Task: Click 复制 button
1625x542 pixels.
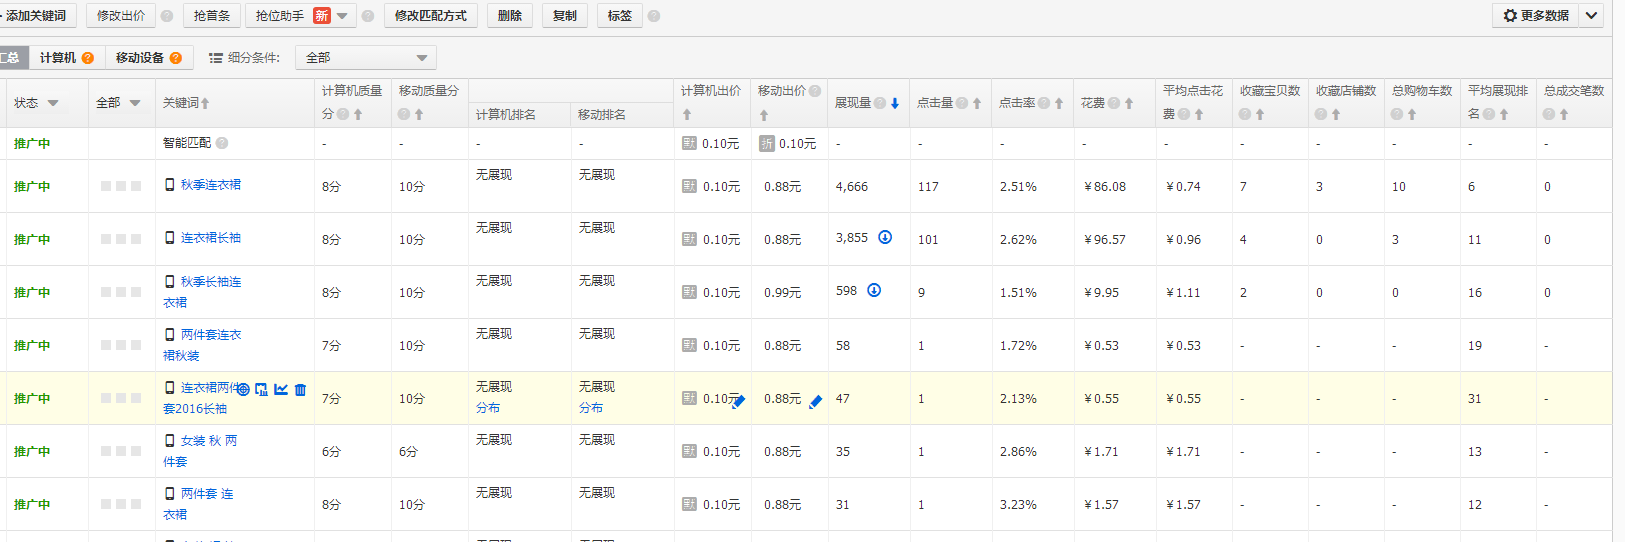Action: click(x=565, y=16)
